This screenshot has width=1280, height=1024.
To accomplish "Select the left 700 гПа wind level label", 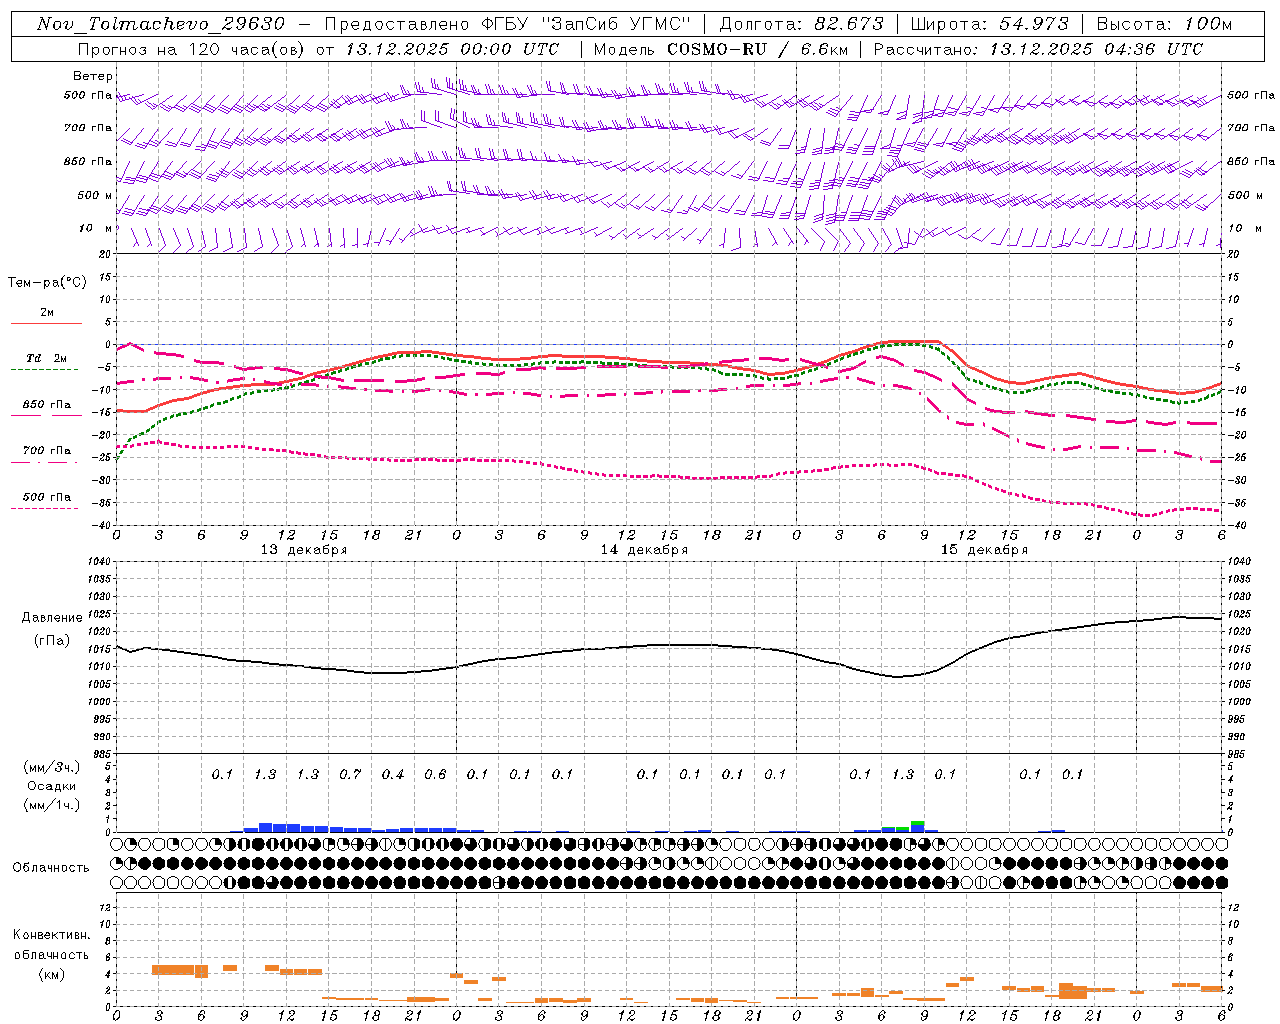I will [x=88, y=128].
